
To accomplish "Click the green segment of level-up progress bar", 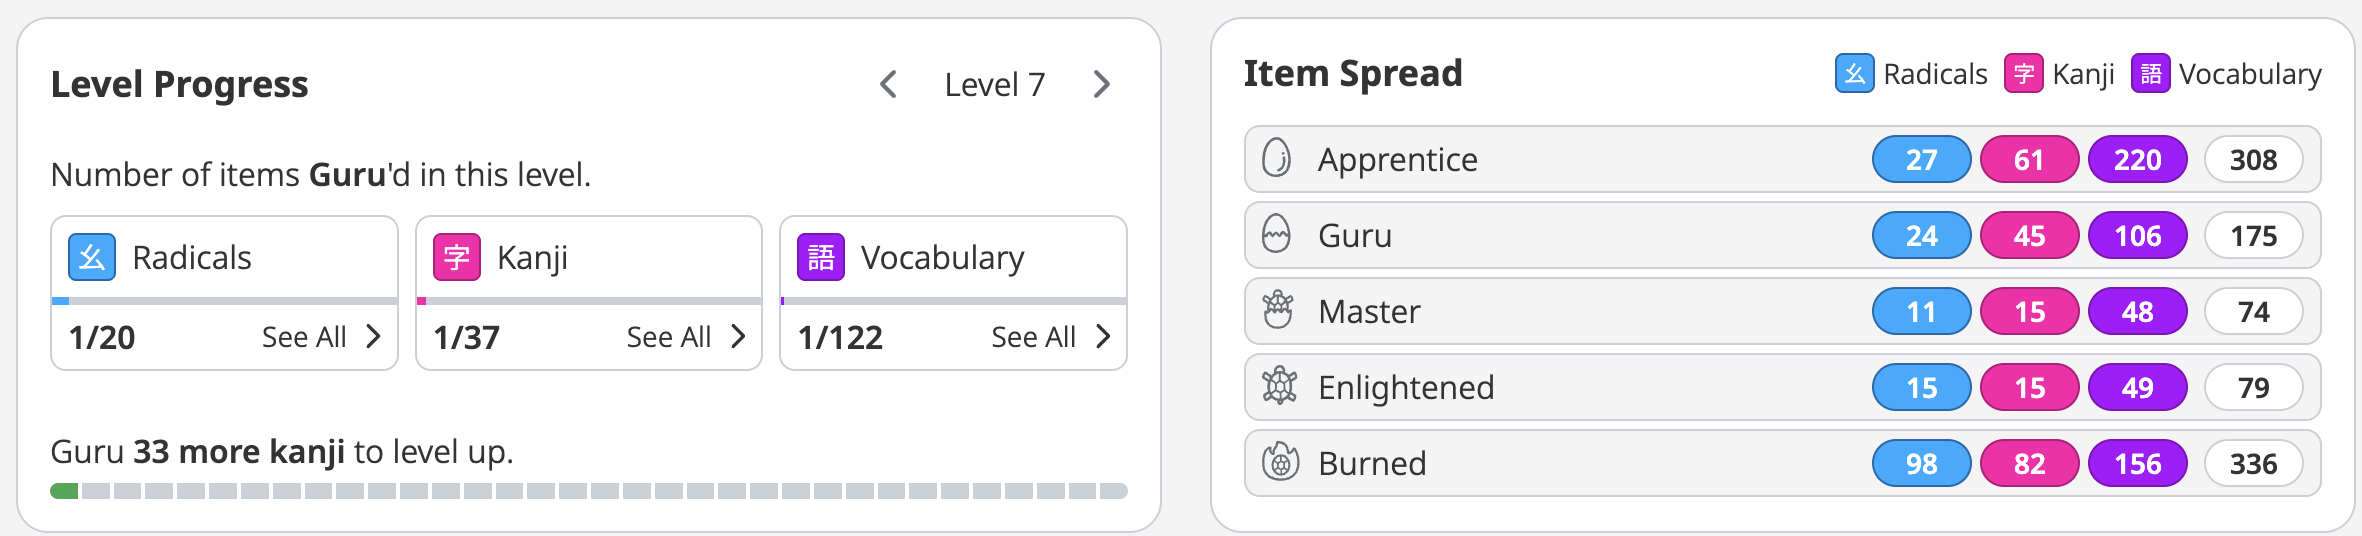I will click(x=64, y=491).
